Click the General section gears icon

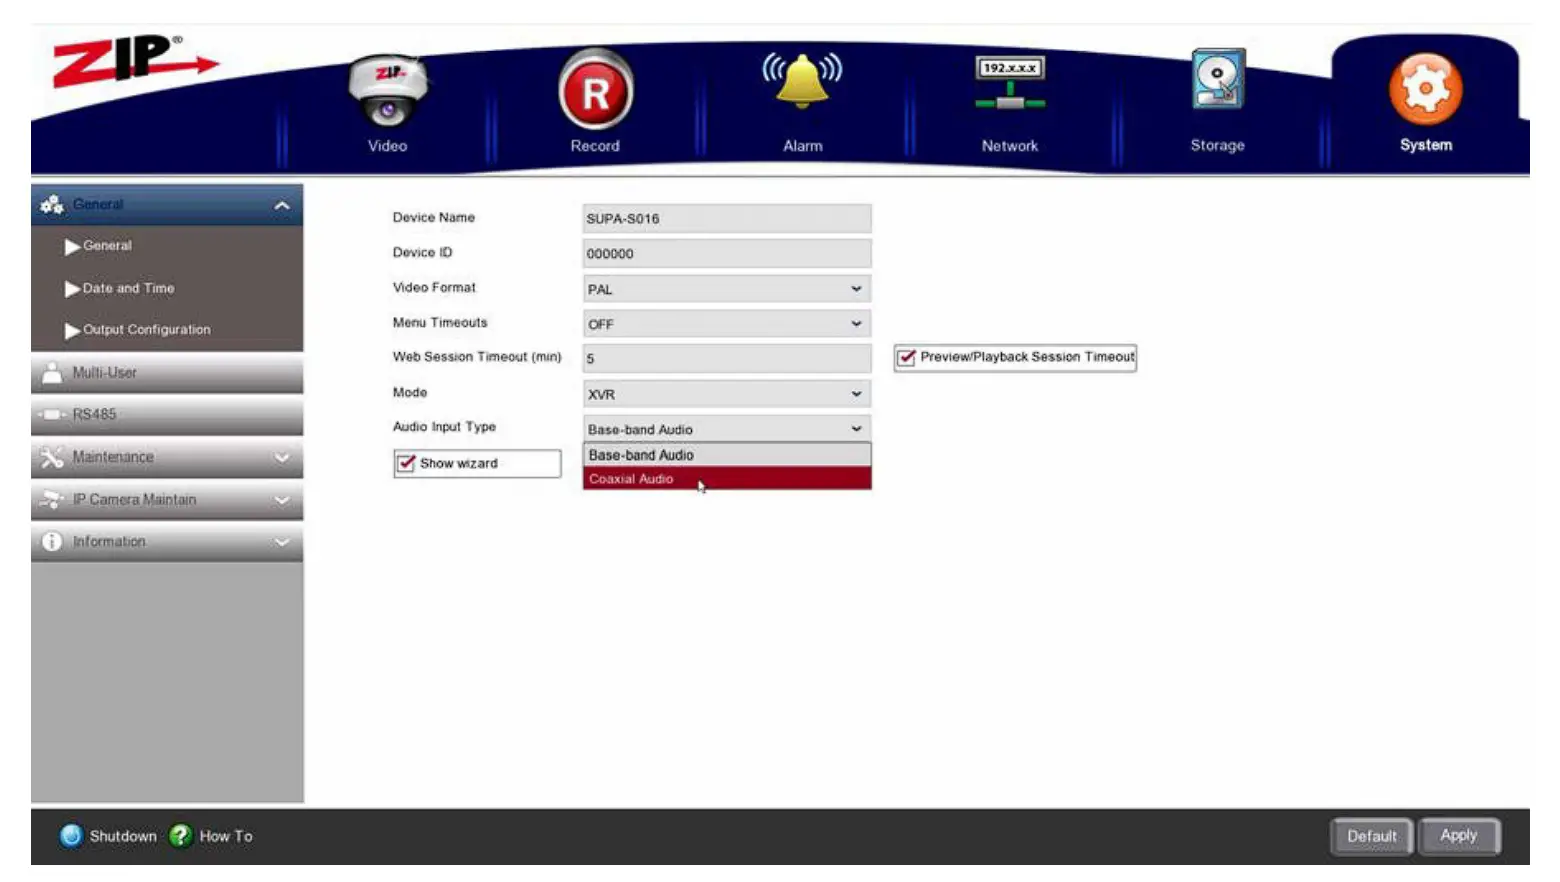pos(52,205)
